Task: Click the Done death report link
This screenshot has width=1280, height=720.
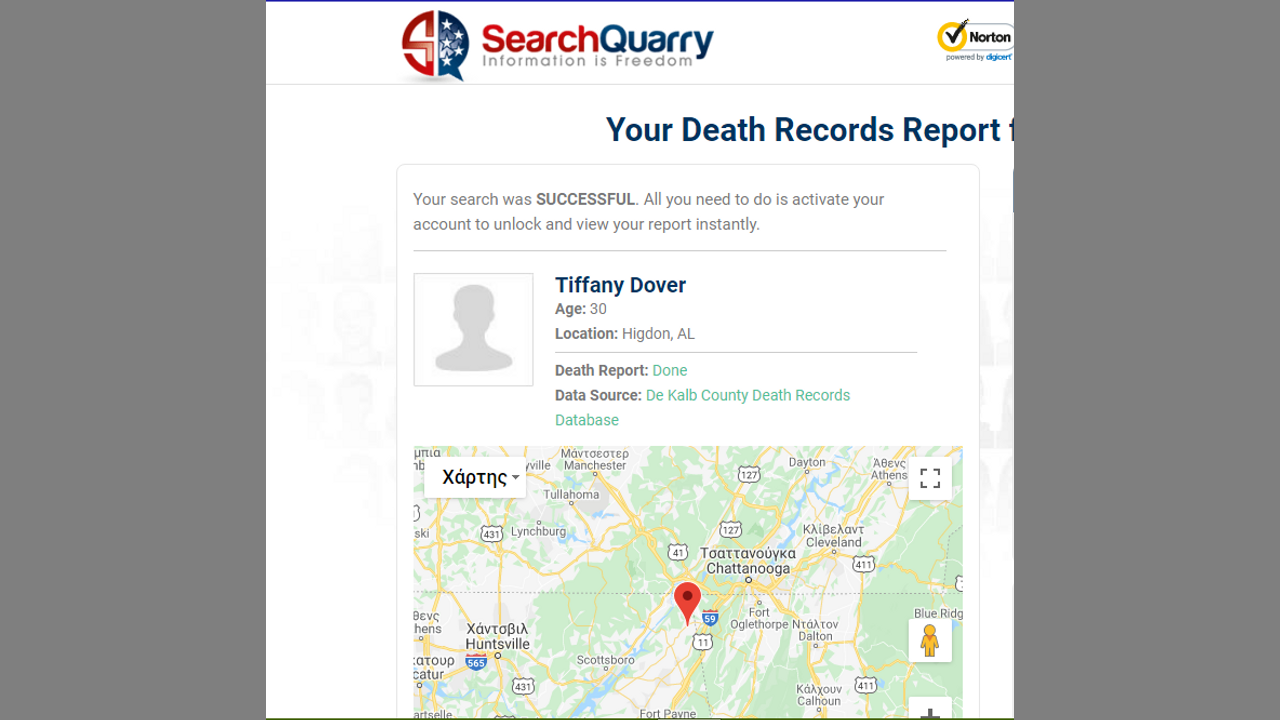Action: (669, 370)
